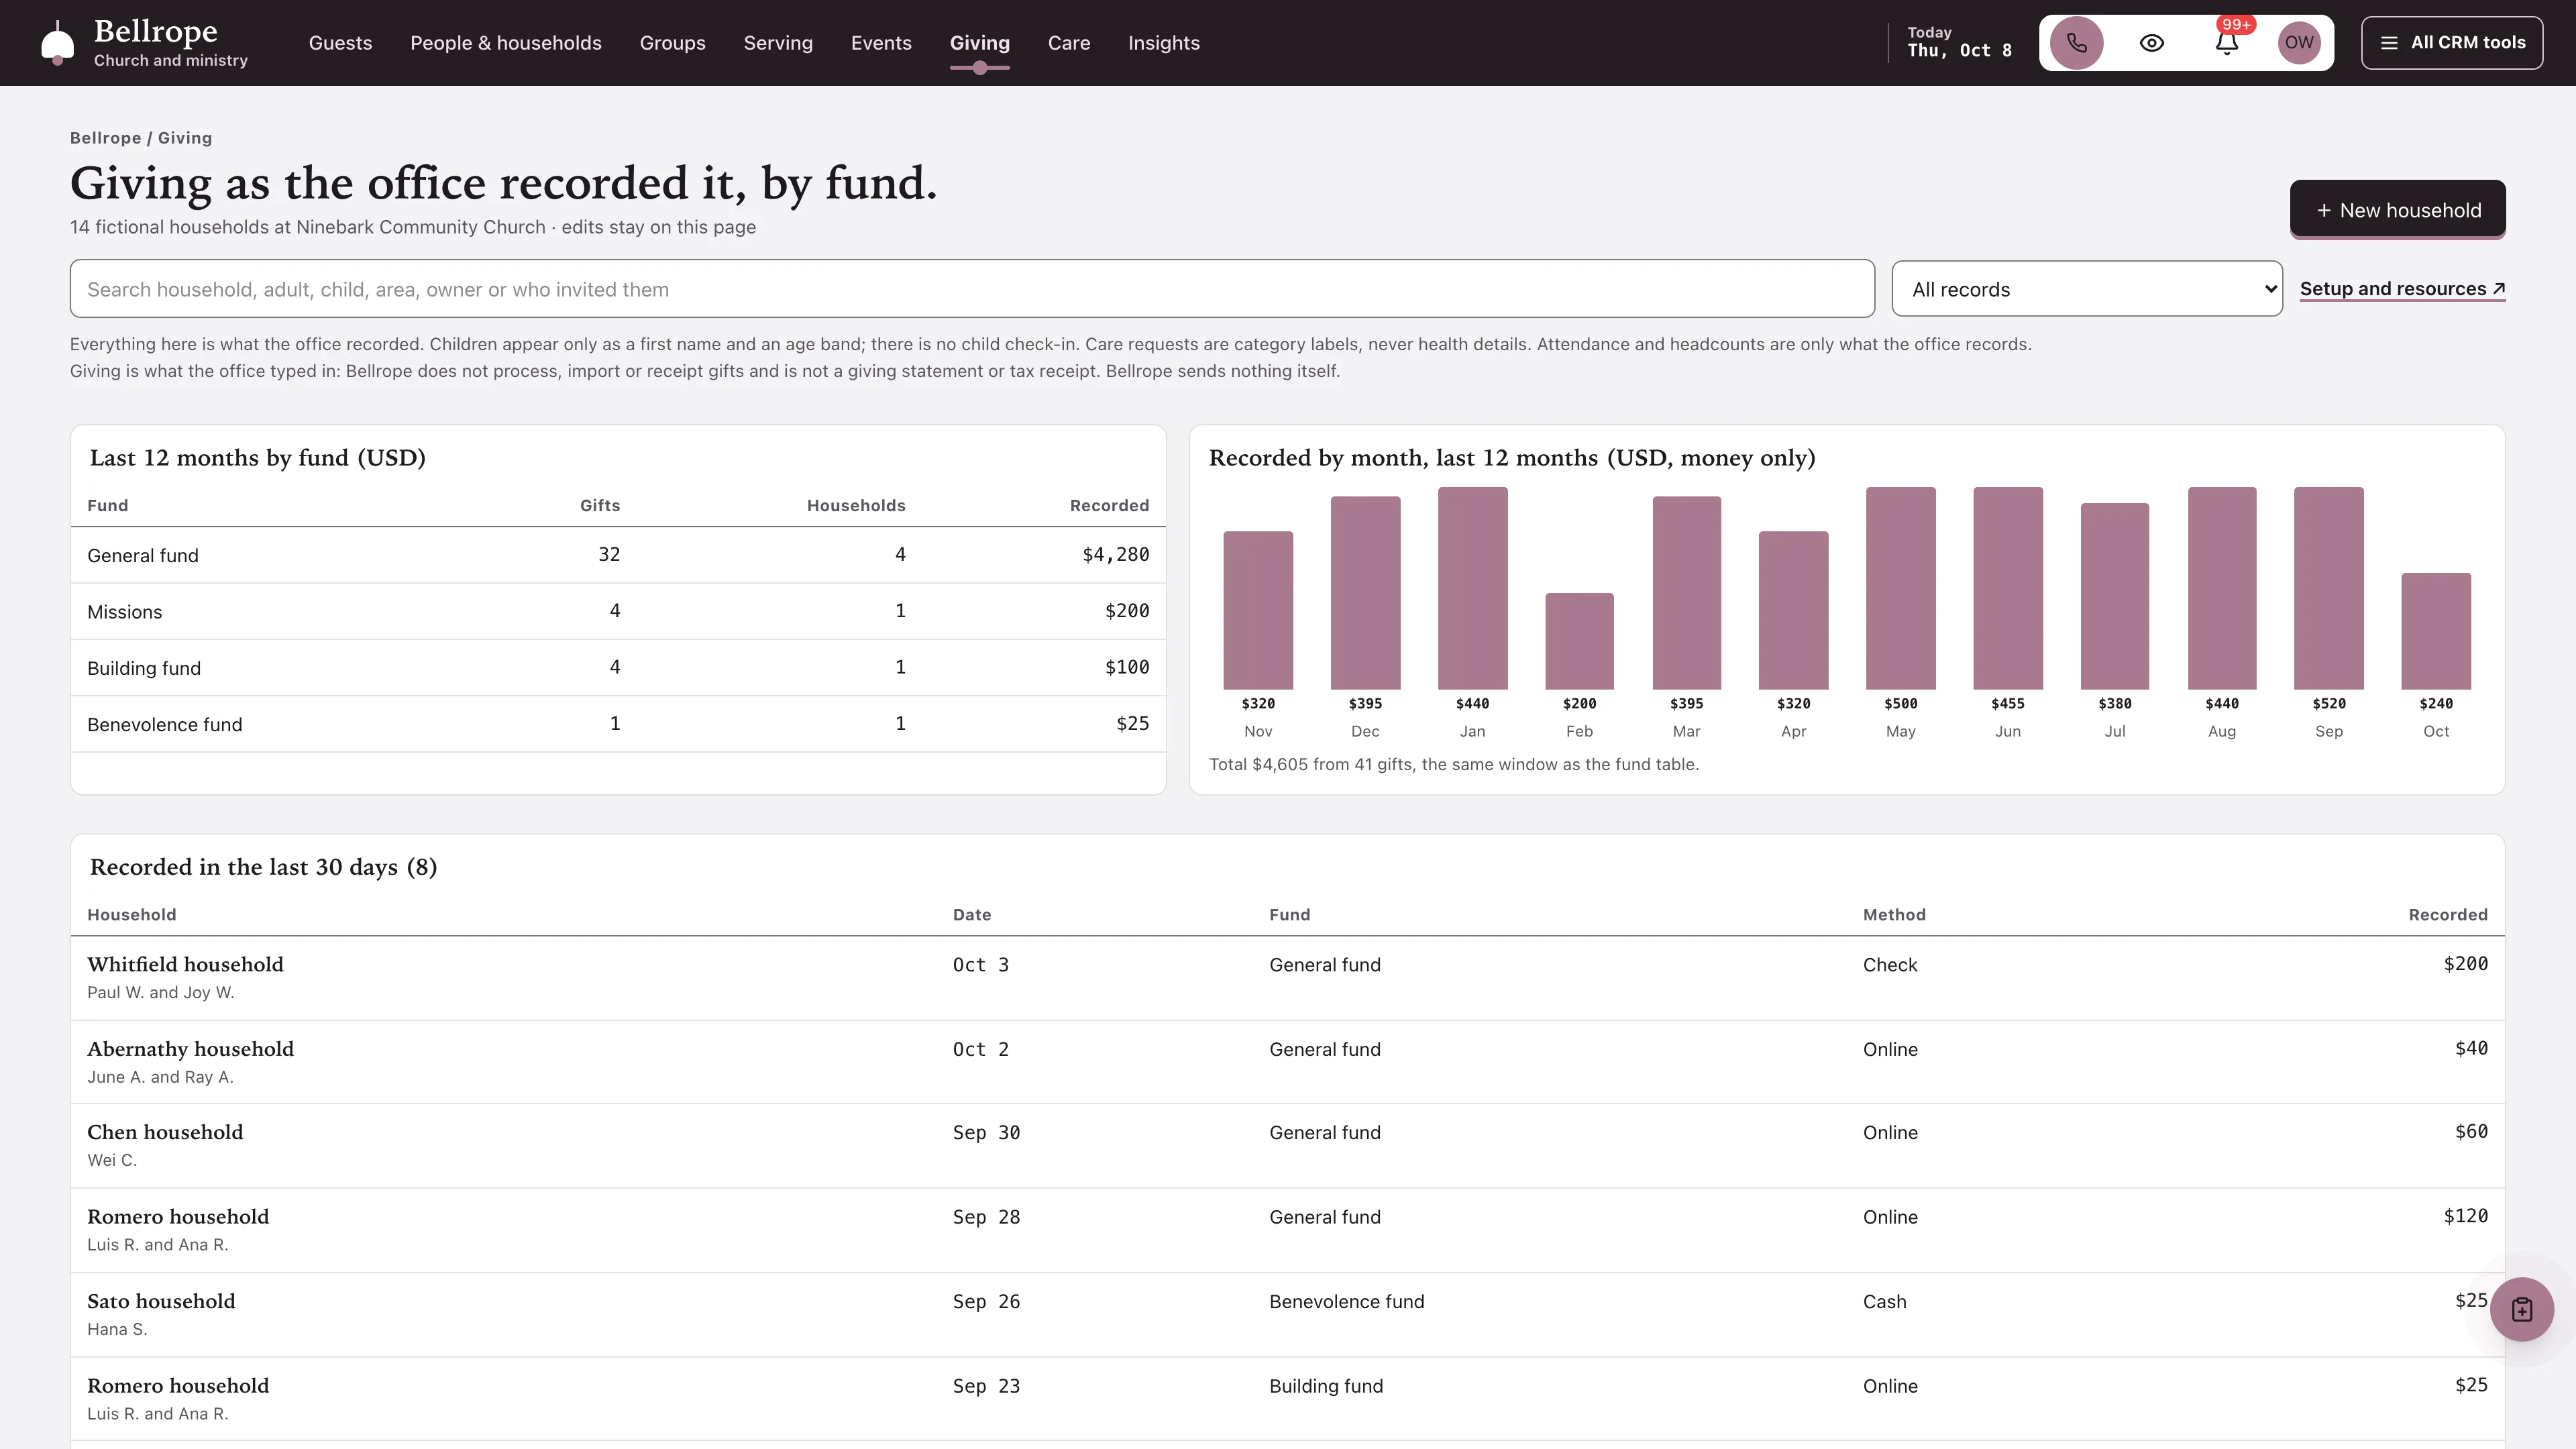Focus the household search field
Viewport: 2576px width, 1449px height.
coord(971,289)
